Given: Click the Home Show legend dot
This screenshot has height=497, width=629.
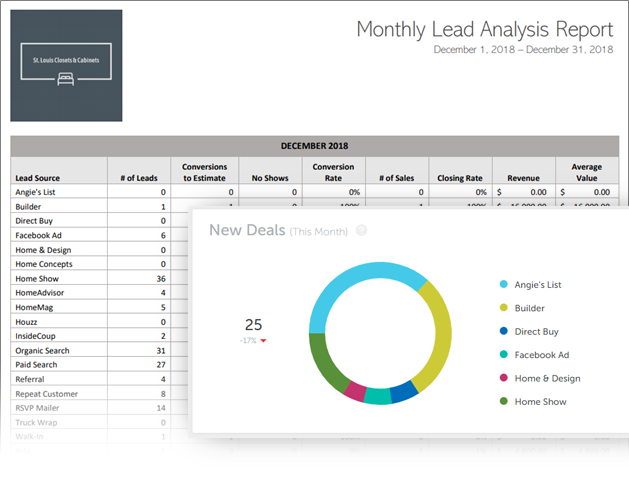Looking at the screenshot, I should [x=503, y=402].
